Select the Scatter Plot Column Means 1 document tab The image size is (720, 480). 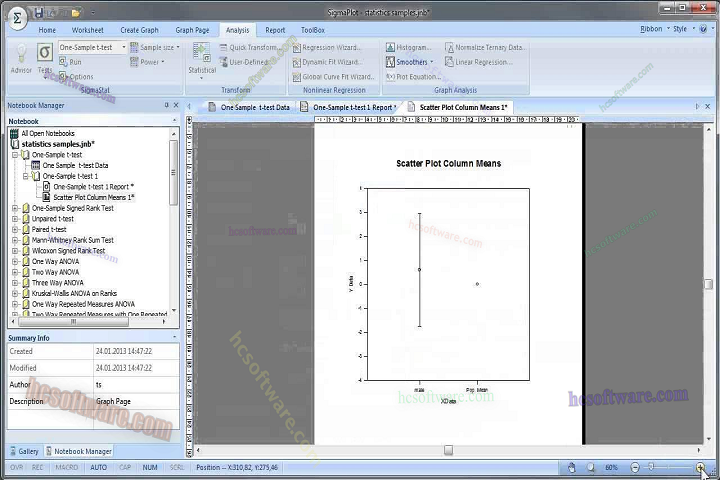[457, 107]
